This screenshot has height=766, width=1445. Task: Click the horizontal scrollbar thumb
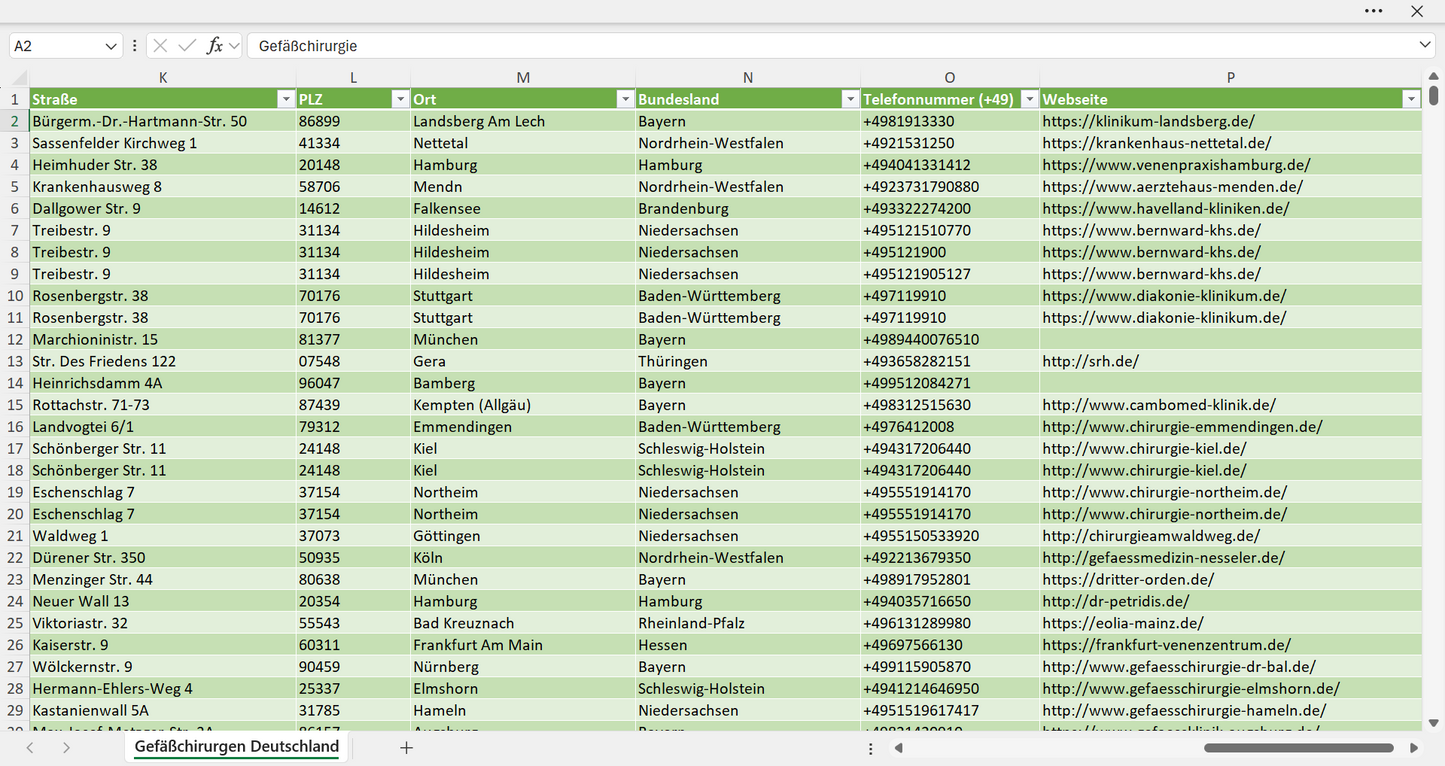coord(1298,747)
